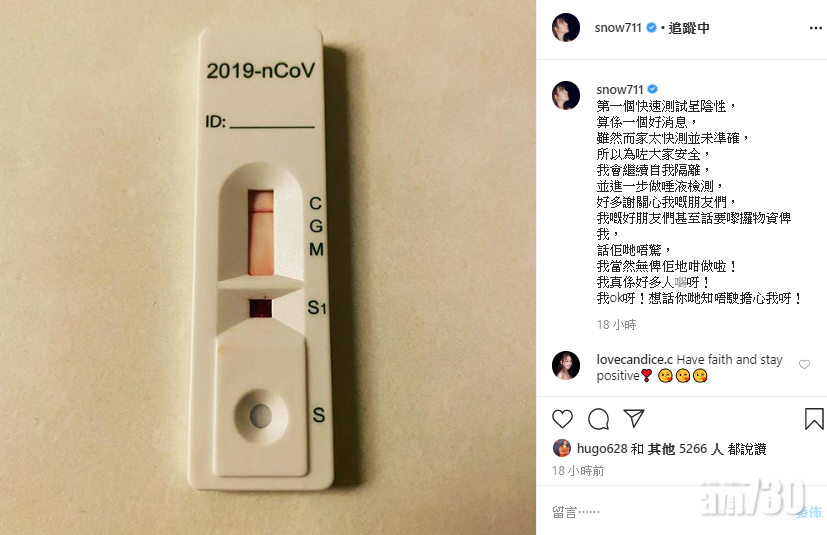Like lovecandice.c's comment with small heart
This screenshot has height=535, width=827.
(804, 364)
